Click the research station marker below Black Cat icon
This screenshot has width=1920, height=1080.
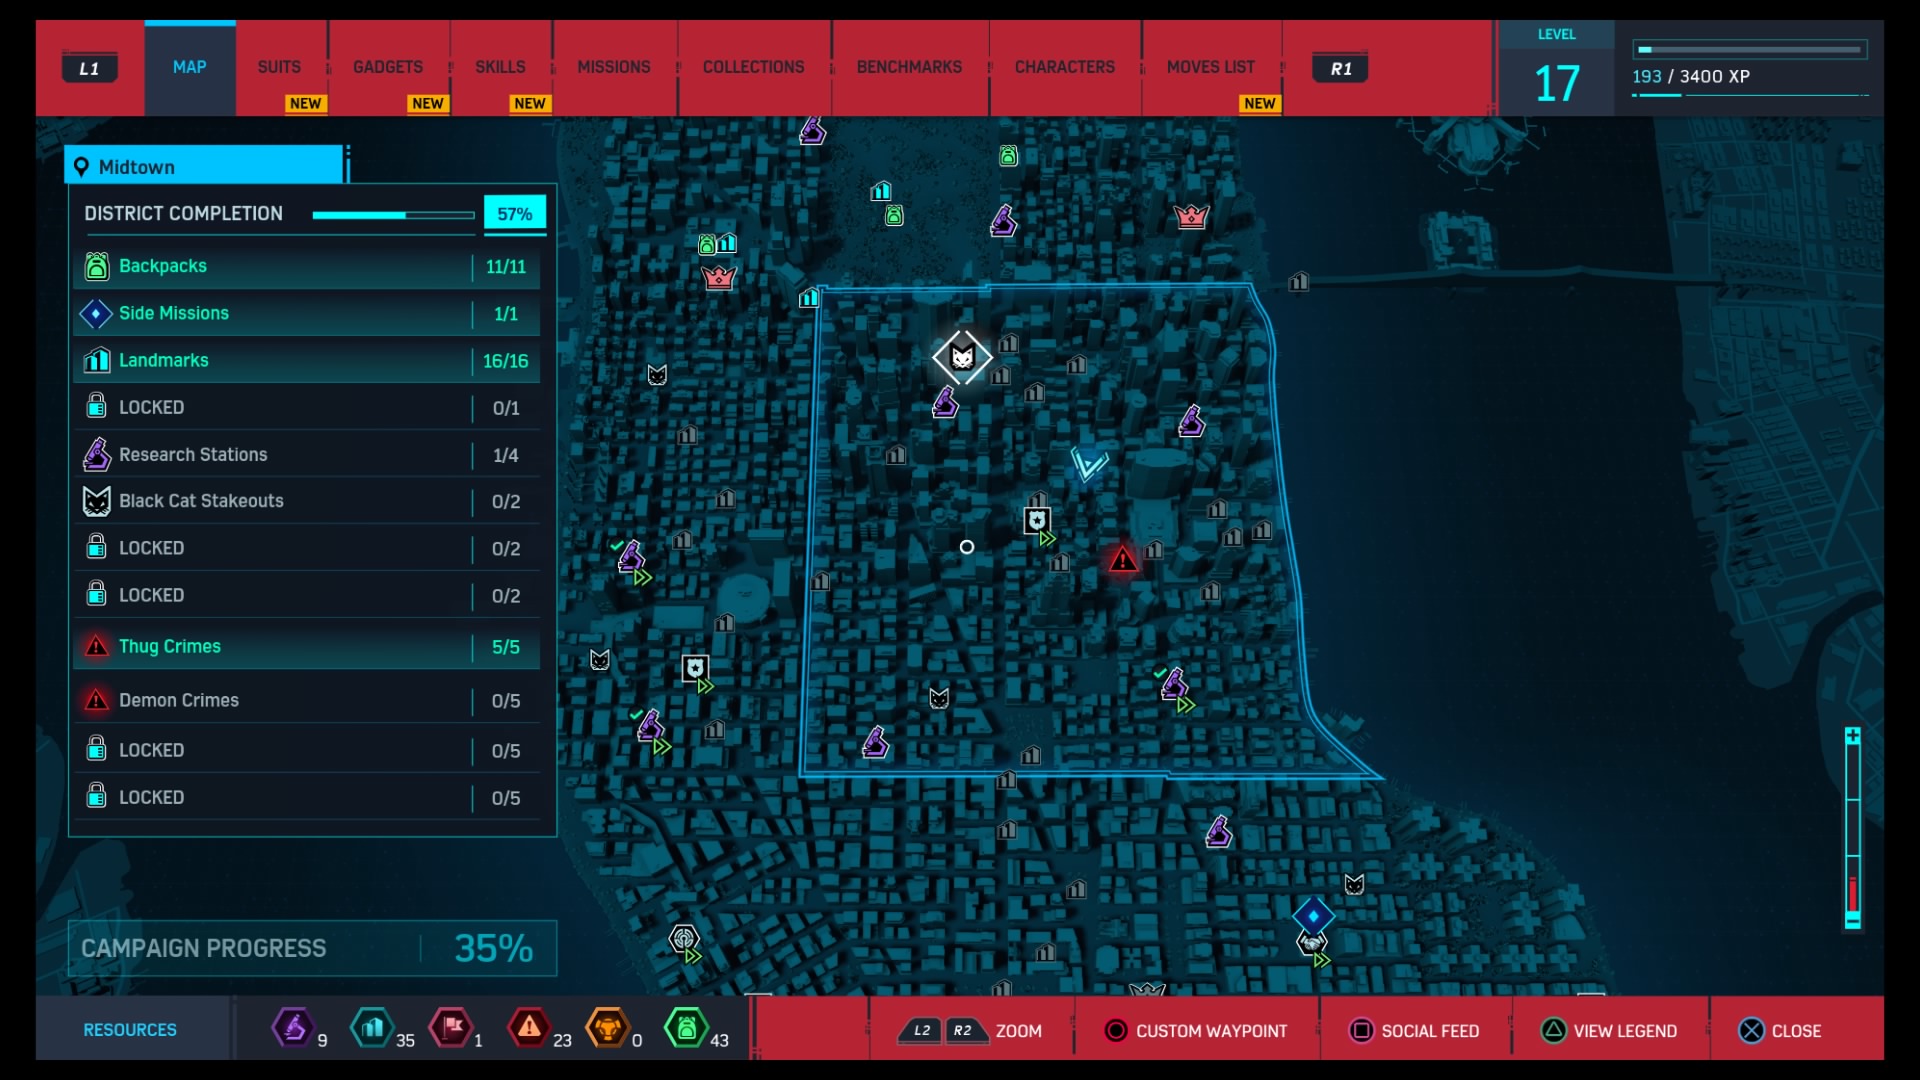click(x=946, y=403)
